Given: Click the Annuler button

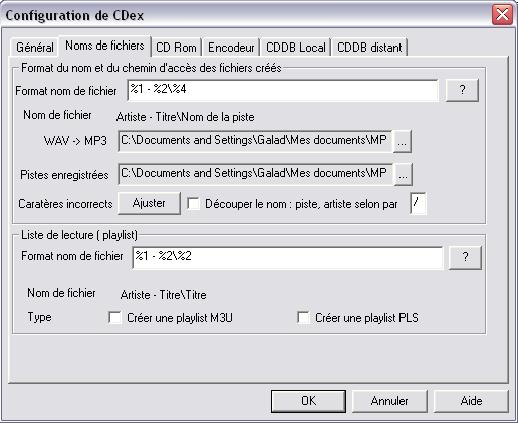Looking at the screenshot, I should pos(389,401).
